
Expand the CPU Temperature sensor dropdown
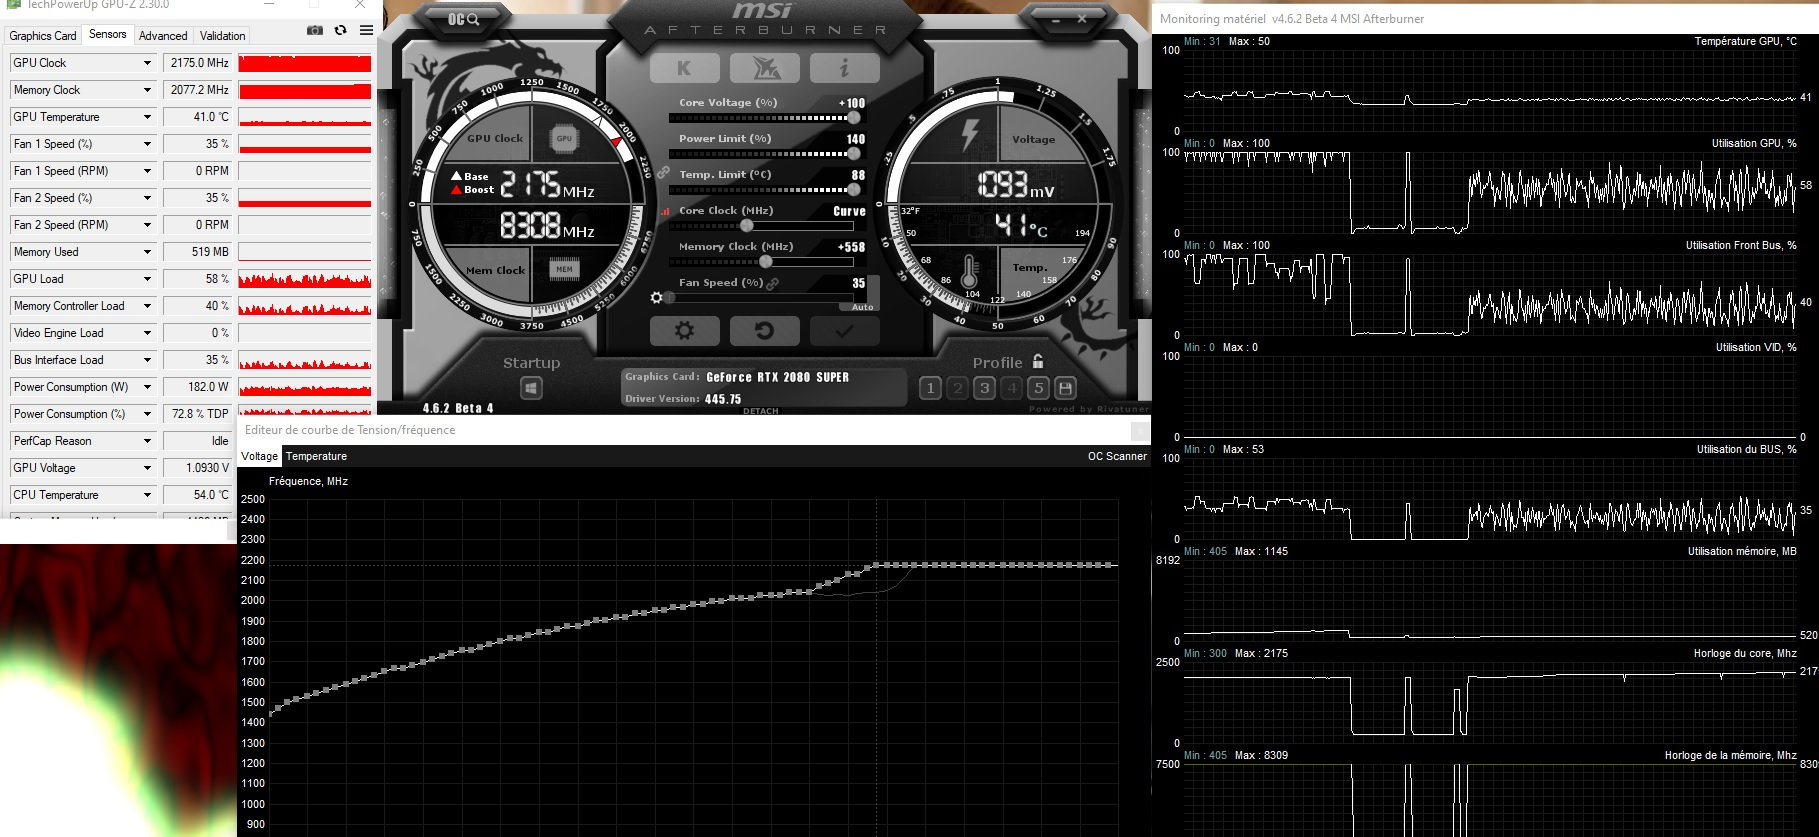point(147,495)
